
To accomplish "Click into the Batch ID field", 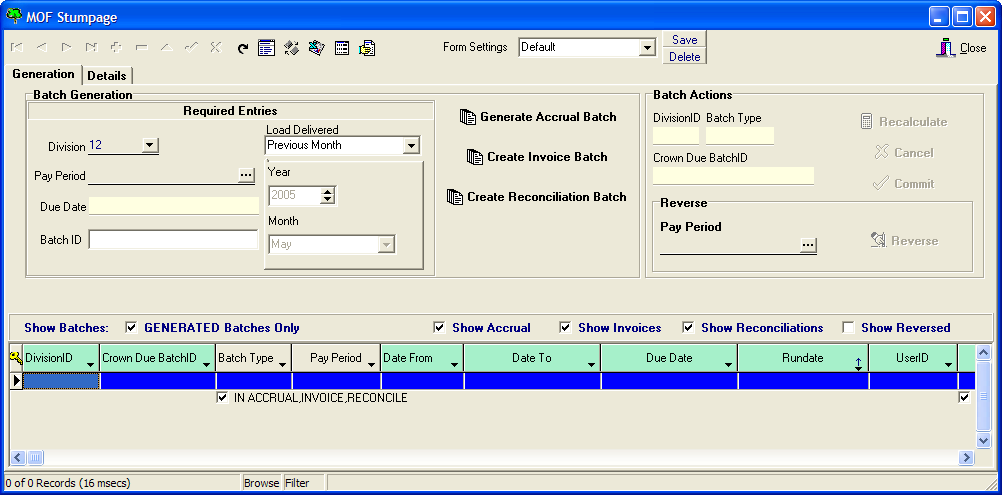I will 173,240.
